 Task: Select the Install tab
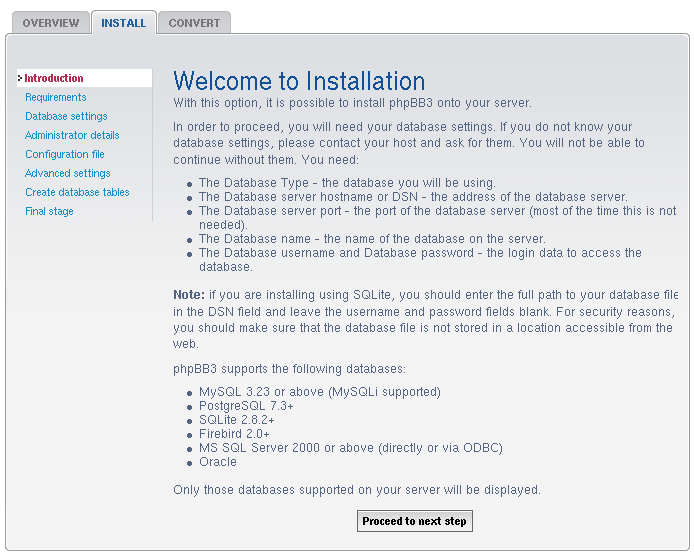click(x=123, y=23)
